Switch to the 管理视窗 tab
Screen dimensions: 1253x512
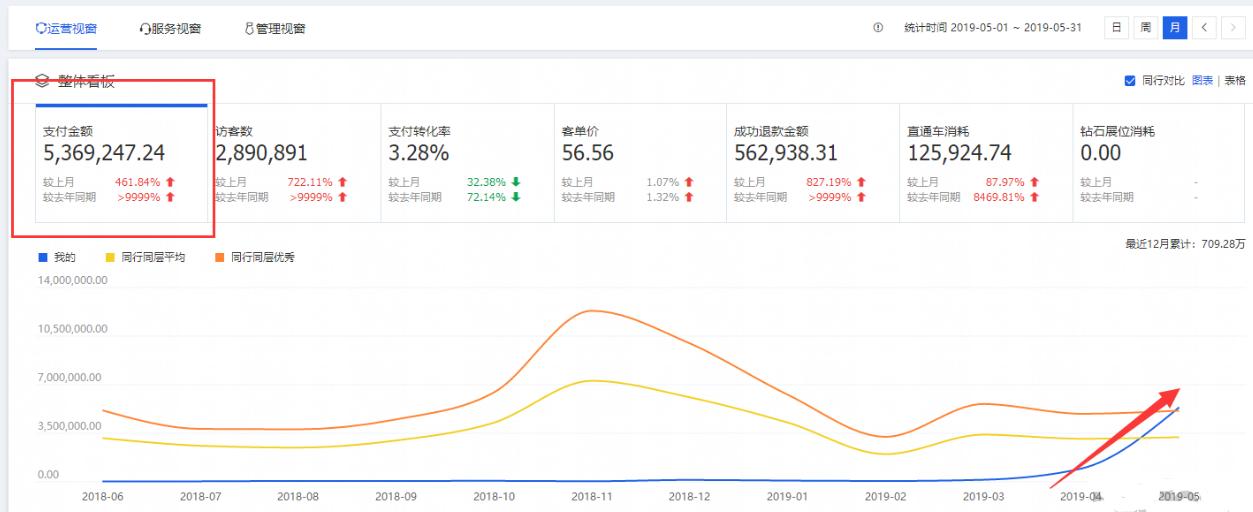point(275,28)
